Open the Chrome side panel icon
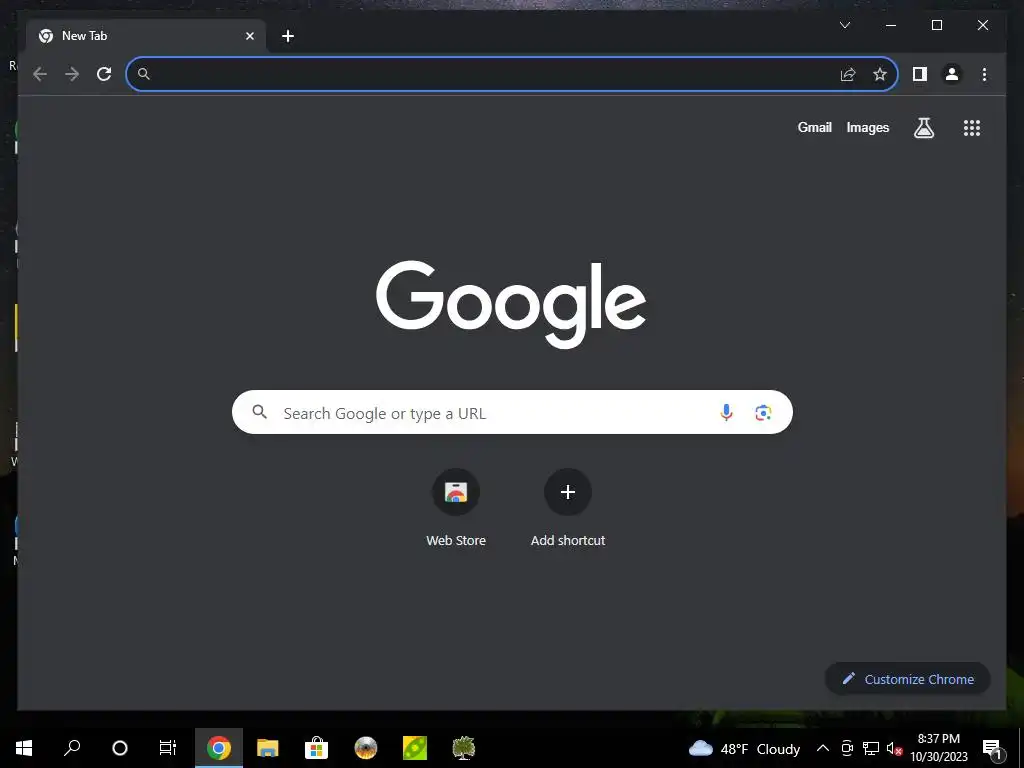This screenshot has width=1024, height=768. tap(920, 74)
